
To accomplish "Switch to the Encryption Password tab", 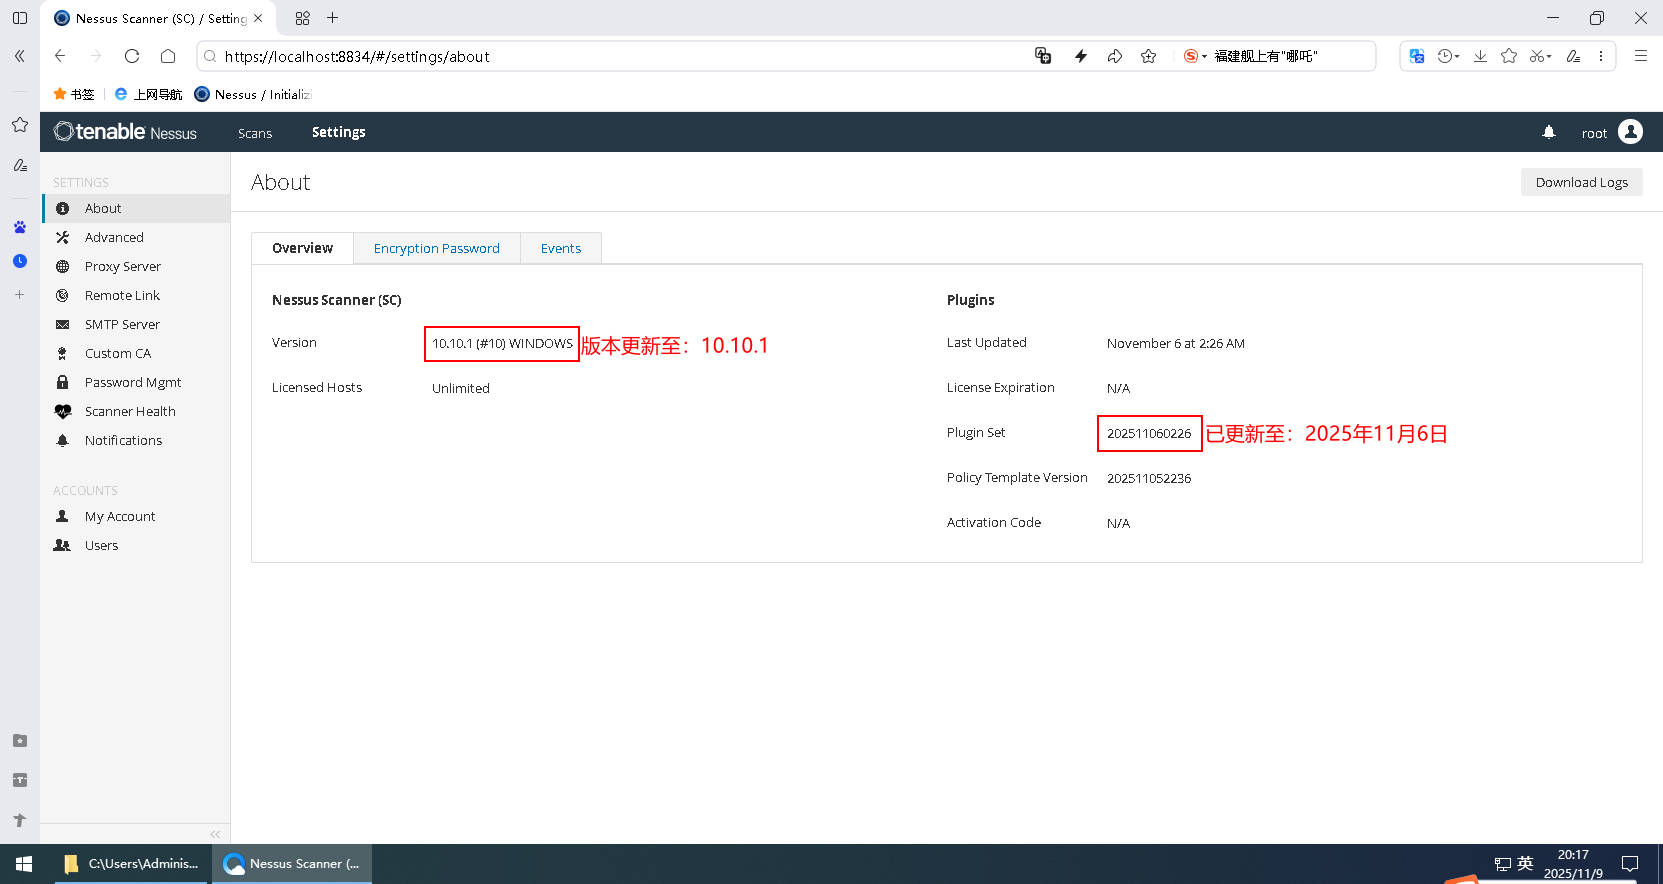I will (436, 248).
